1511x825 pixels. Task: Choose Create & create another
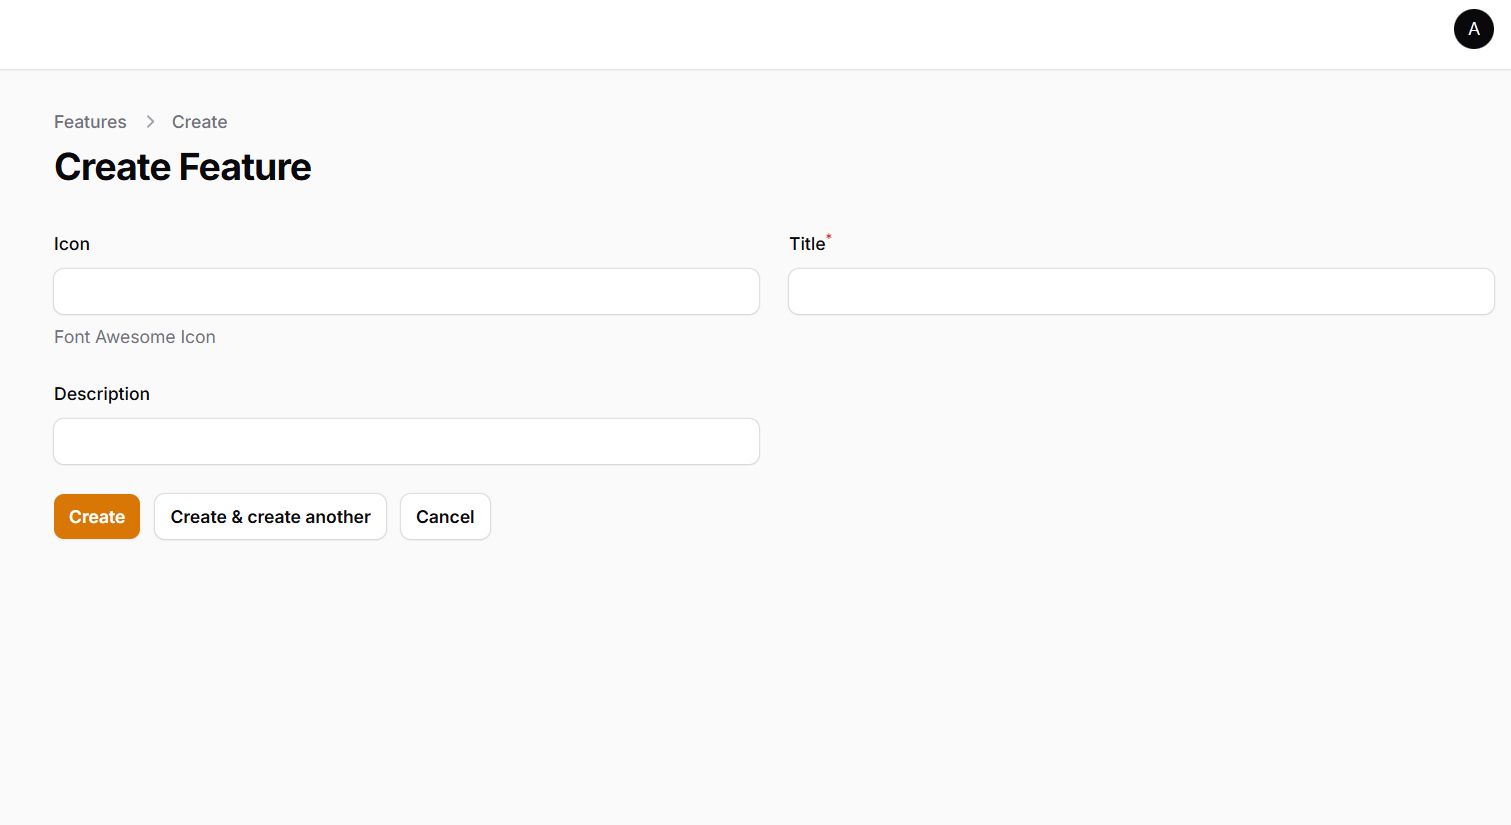tap(270, 517)
